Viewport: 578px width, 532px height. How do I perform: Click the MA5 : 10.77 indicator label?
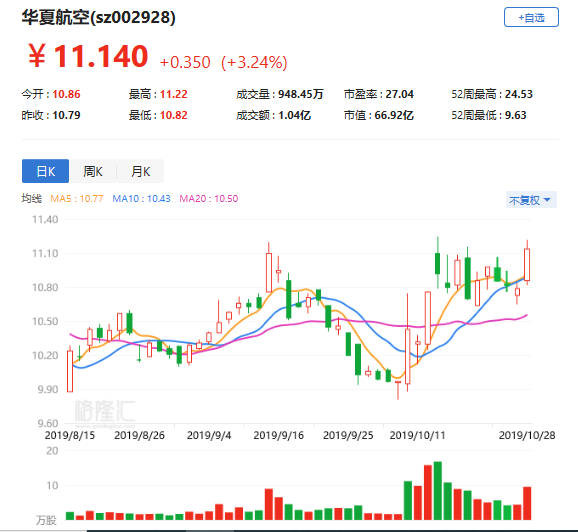click(x=77, y=199)
